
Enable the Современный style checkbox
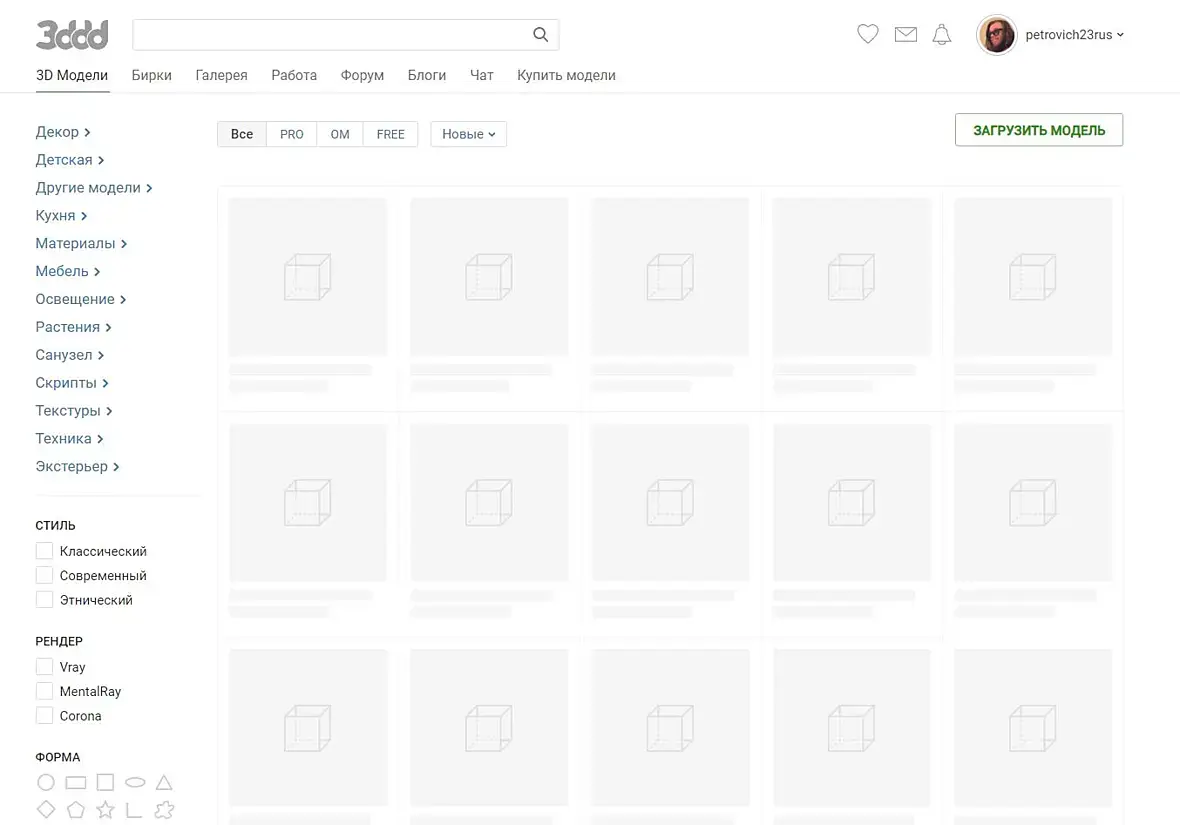point(44,575)
